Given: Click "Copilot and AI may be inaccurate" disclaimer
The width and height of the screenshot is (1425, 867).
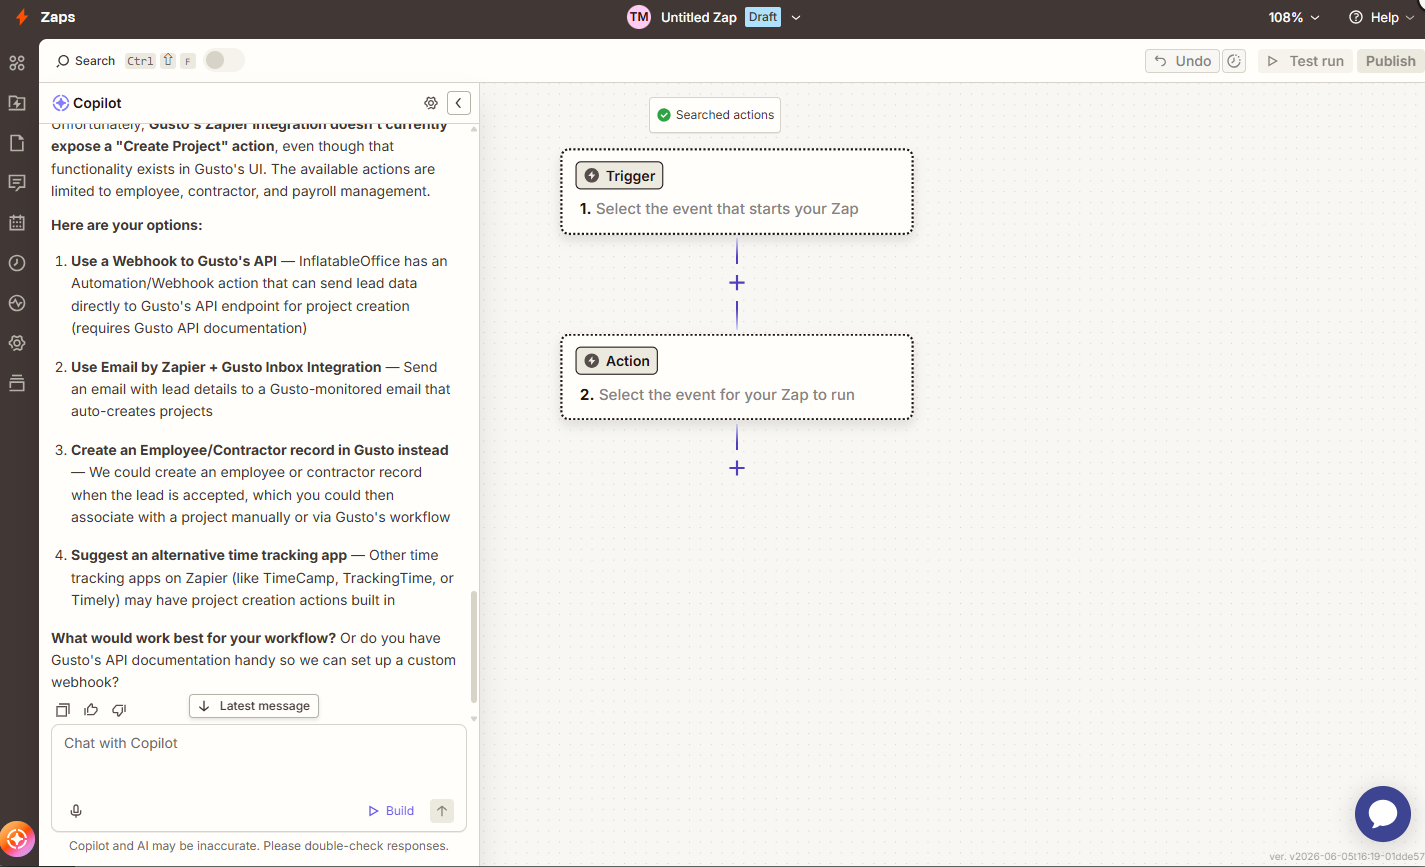Looking at the screenshot, I should (x=259, y=846).
